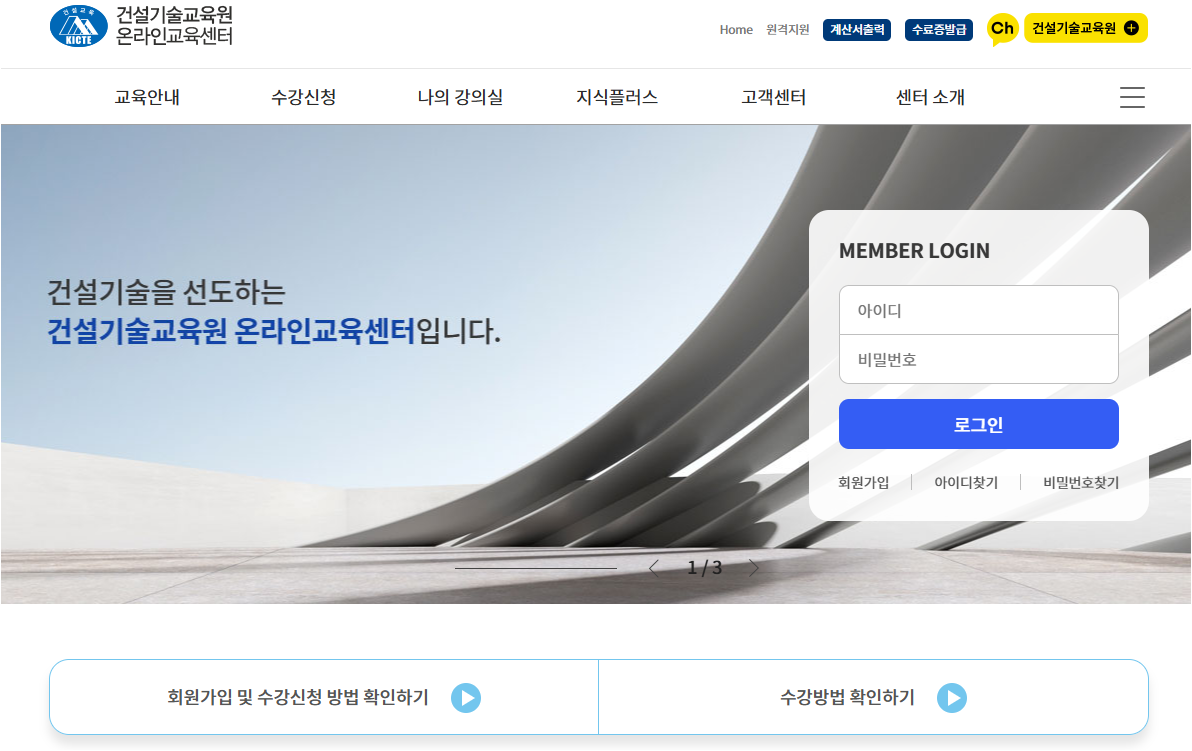Viewport: 1192px width, 751px height.
Task: Open the 센터 소개 menu
Action: [x=930, y=97]
